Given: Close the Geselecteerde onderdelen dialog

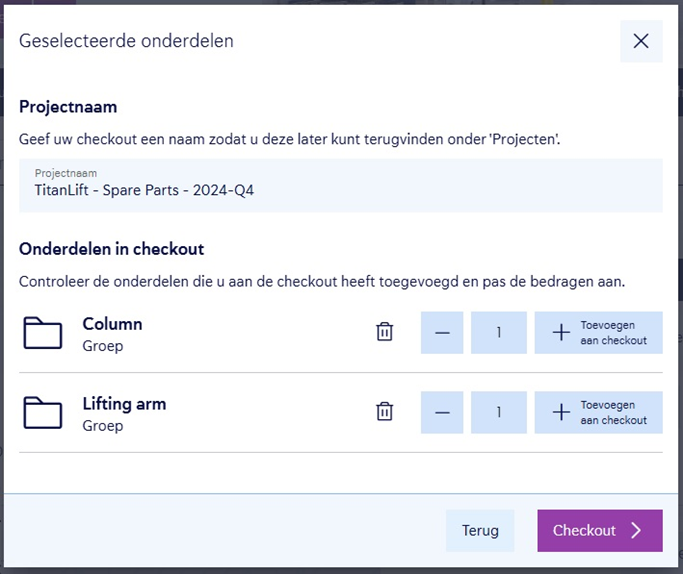Looking at the screenshot, I should tap(641, 41).
